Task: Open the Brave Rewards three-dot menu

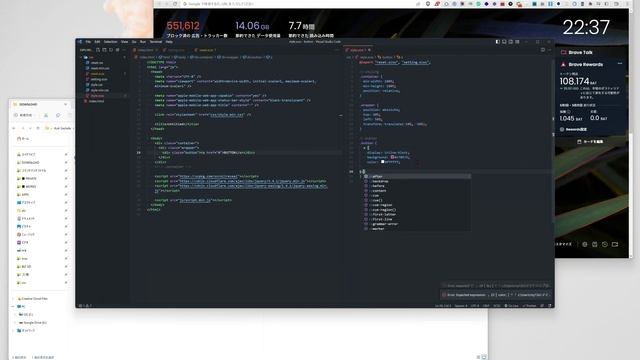Action: pos(620,64)
